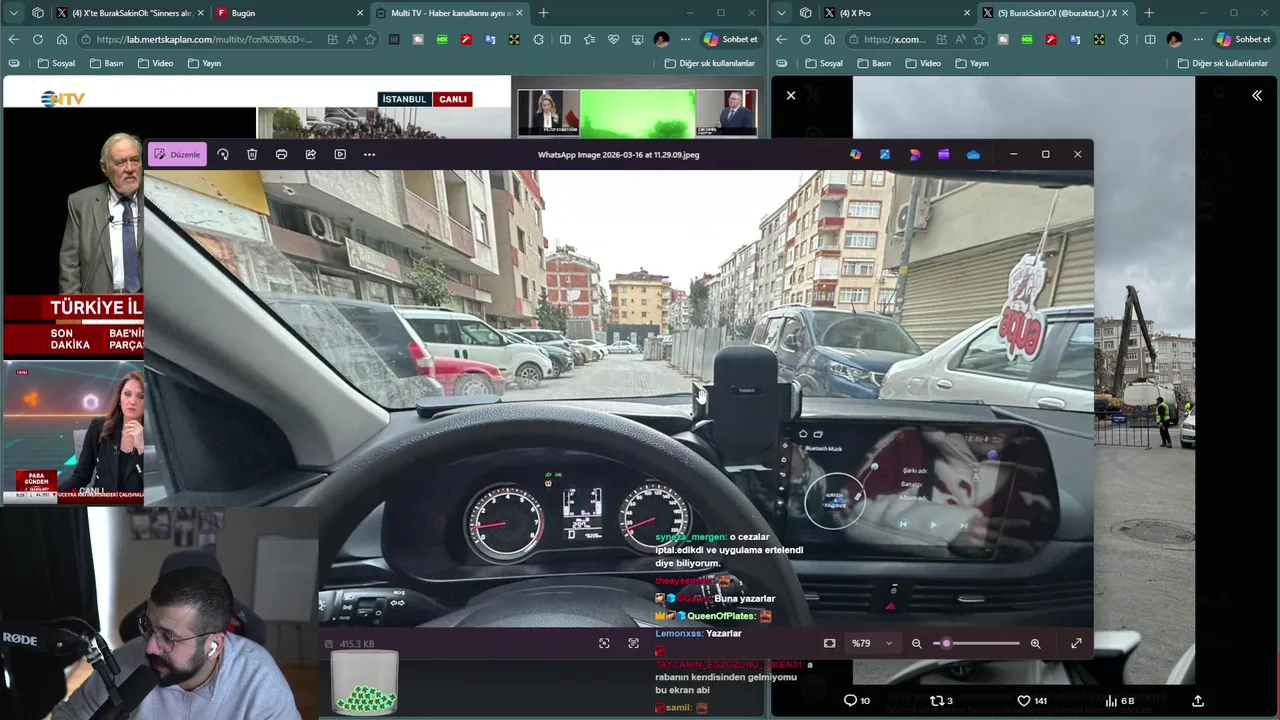
Task: Collapse X sidebar with double chevron
Action: pyautogui.click(x=1257, y=95)
